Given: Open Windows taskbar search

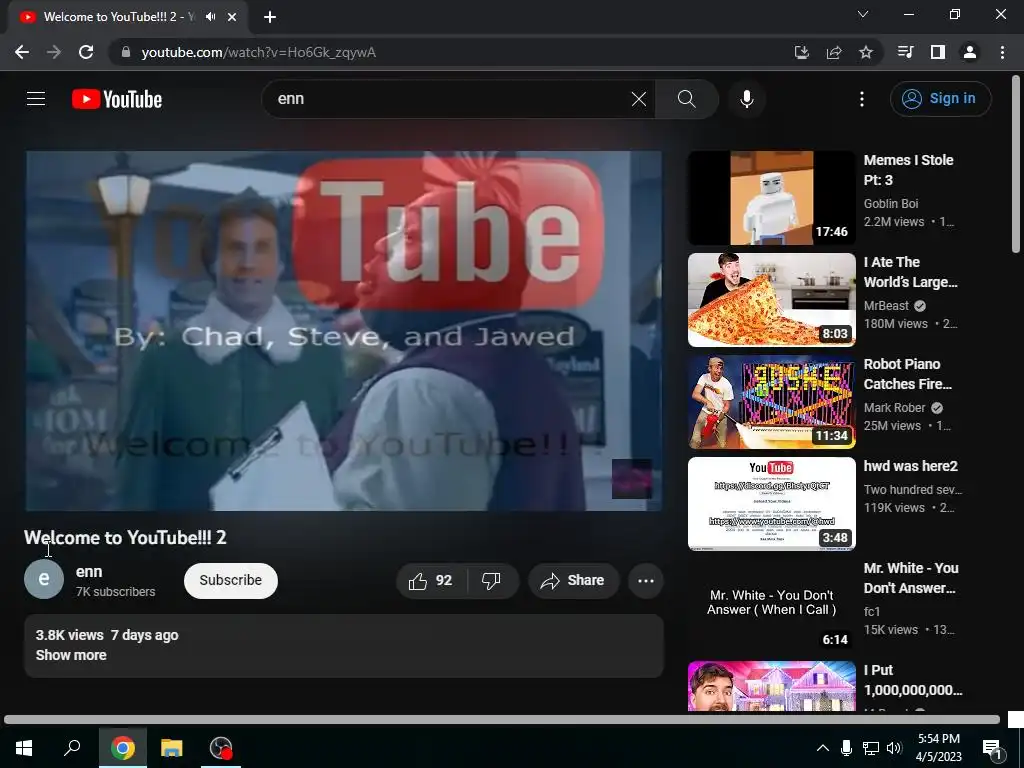Looking at the screenshot, I should click(72, 748).
